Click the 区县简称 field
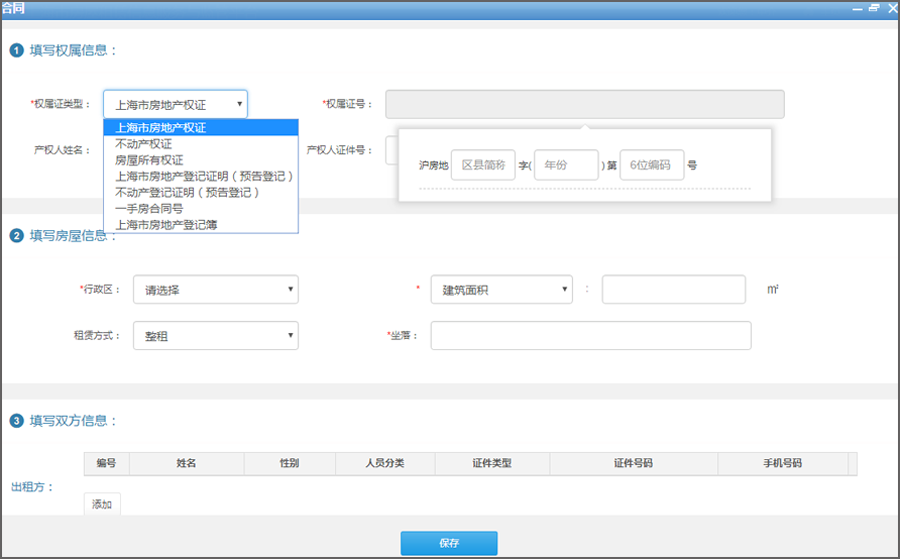This screenshot has width=900, height=559. tap(483, 165)
